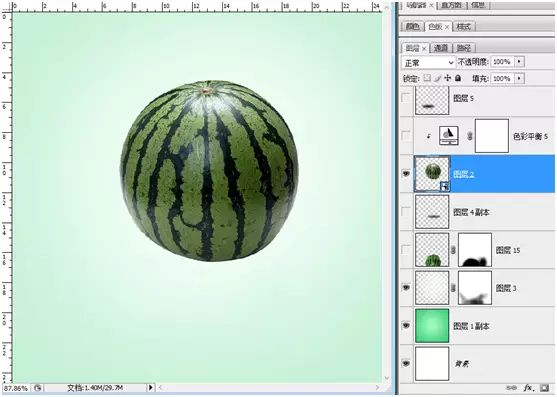Click the 87.86% zoom level field
The image size is (557, 397).
click(16, 388)
